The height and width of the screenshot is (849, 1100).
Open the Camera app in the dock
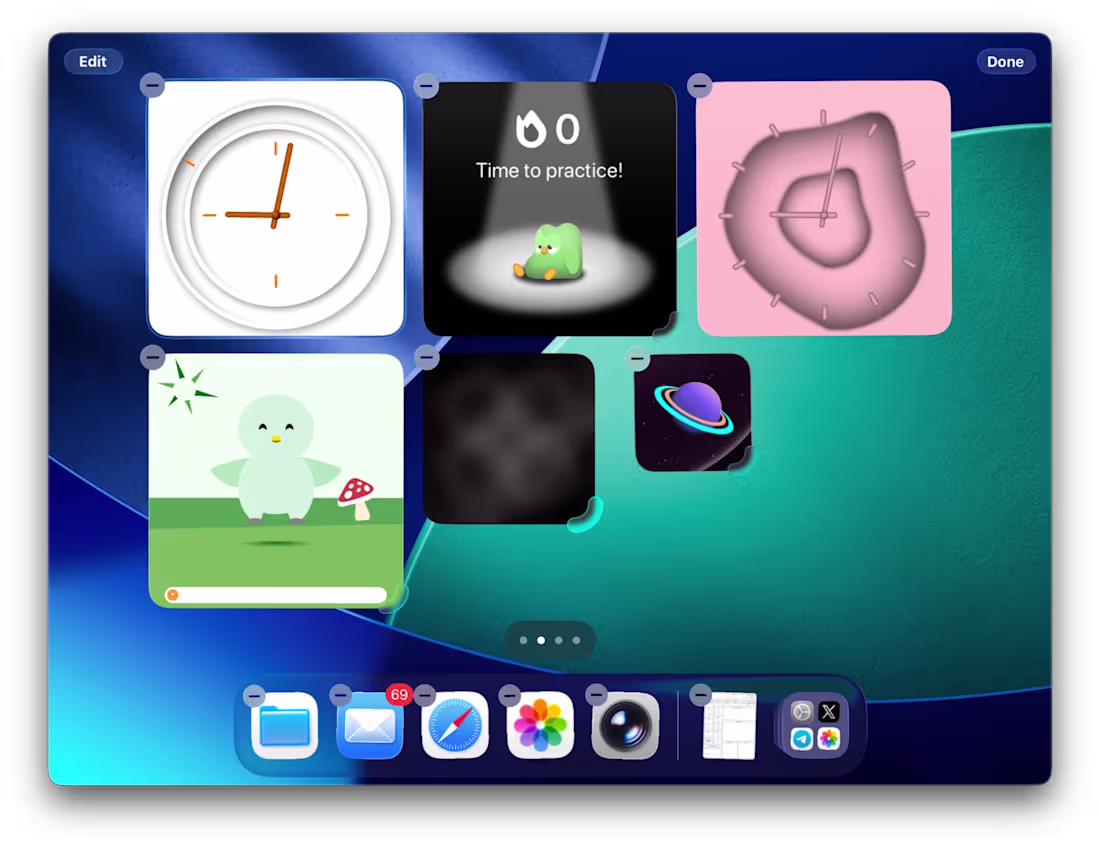pyautogui.click(x=625, y=726)
